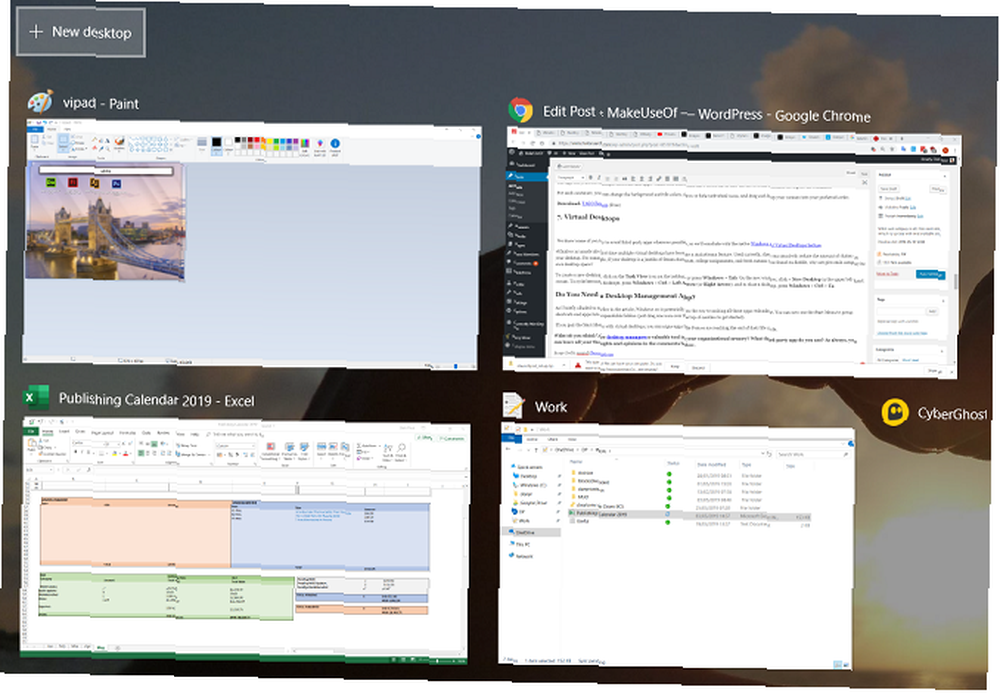1000x693 pixels.
Task: Click the refresh icon in Work explorer
Action: click(x=770, y=454)
